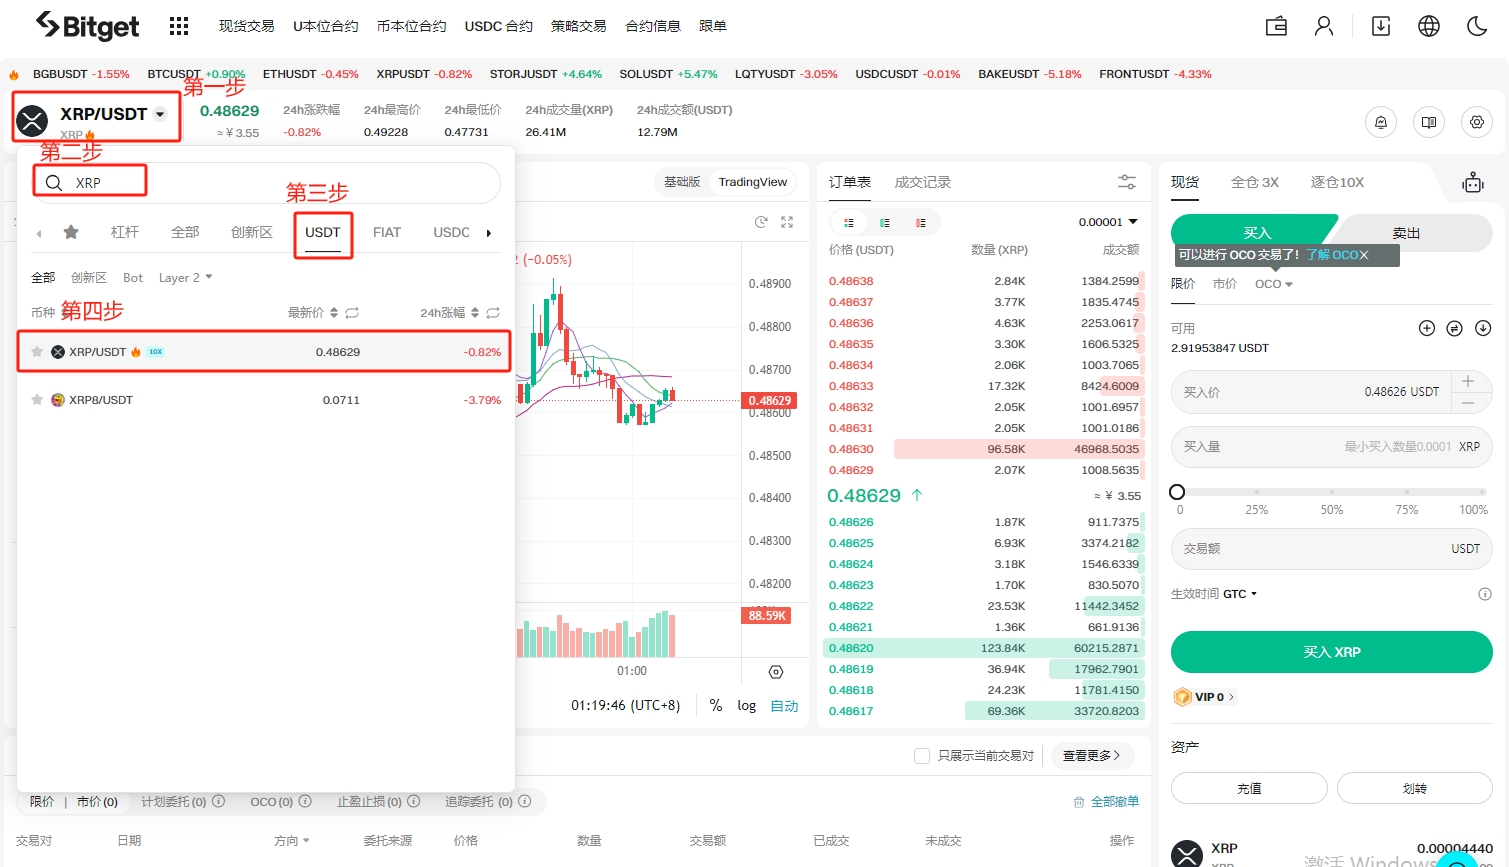Open the wallet assets icon
Viewport: 1509px width, 867px height.
click(x=1276, y=26)
